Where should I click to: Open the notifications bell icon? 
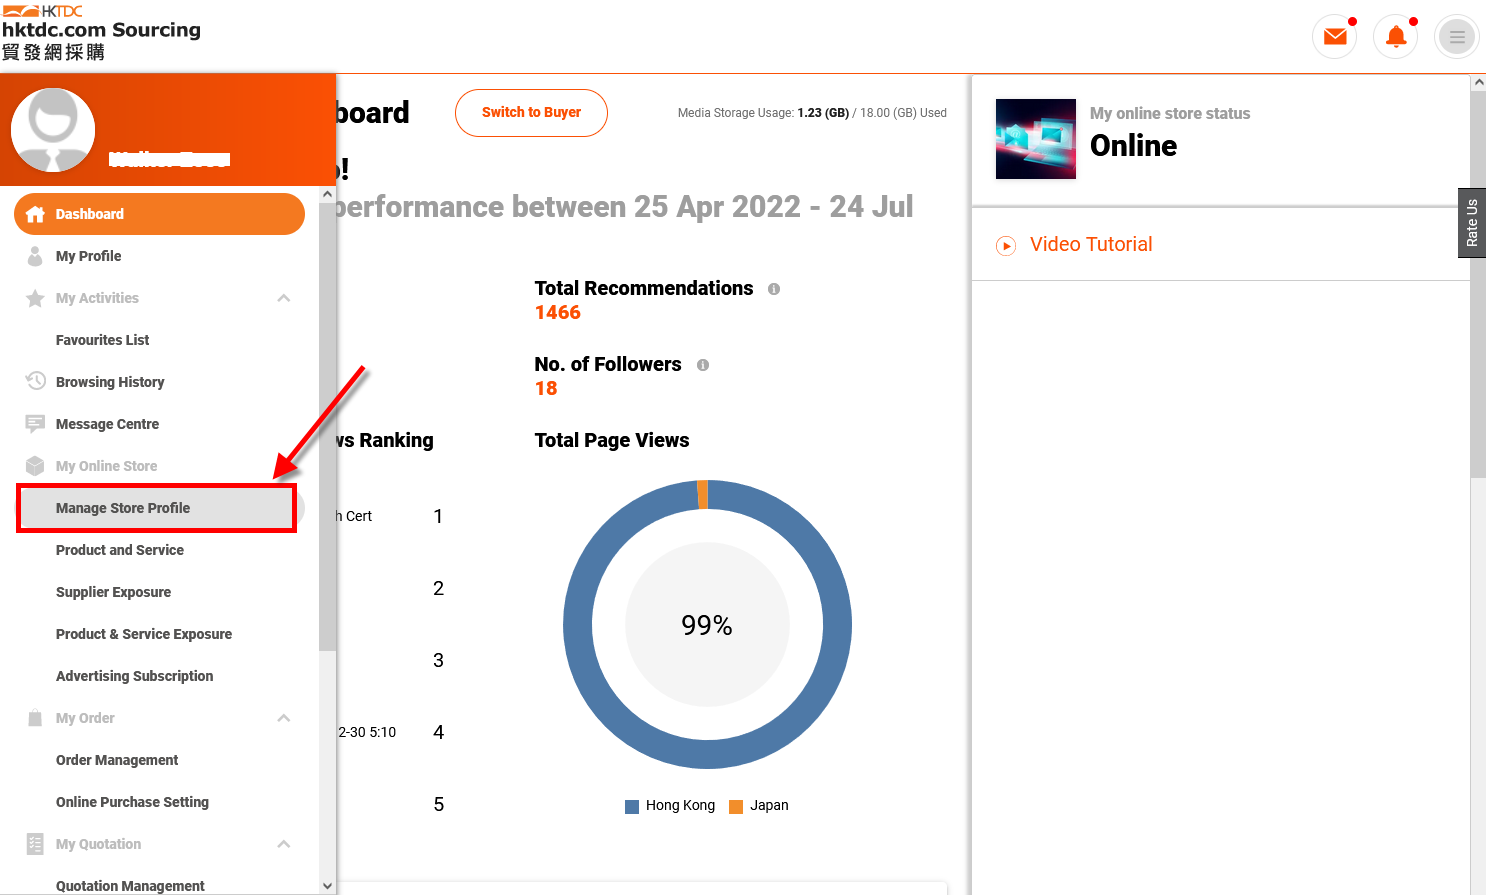coord(1396,37)
